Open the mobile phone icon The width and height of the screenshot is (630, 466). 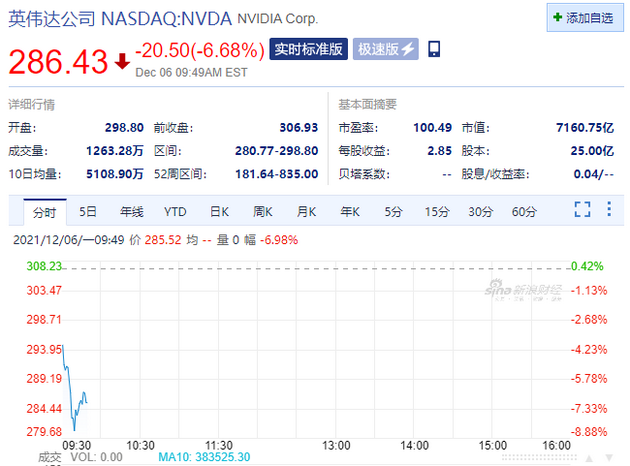point(434,49)
